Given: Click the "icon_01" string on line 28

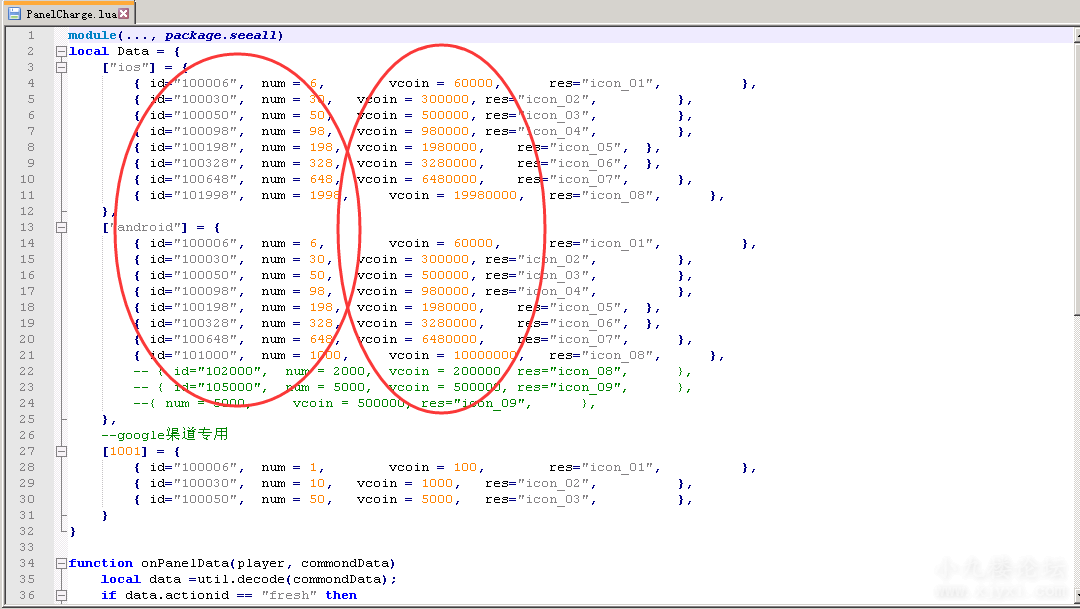Looking at the screenshot, I should [x=619, y=467].
